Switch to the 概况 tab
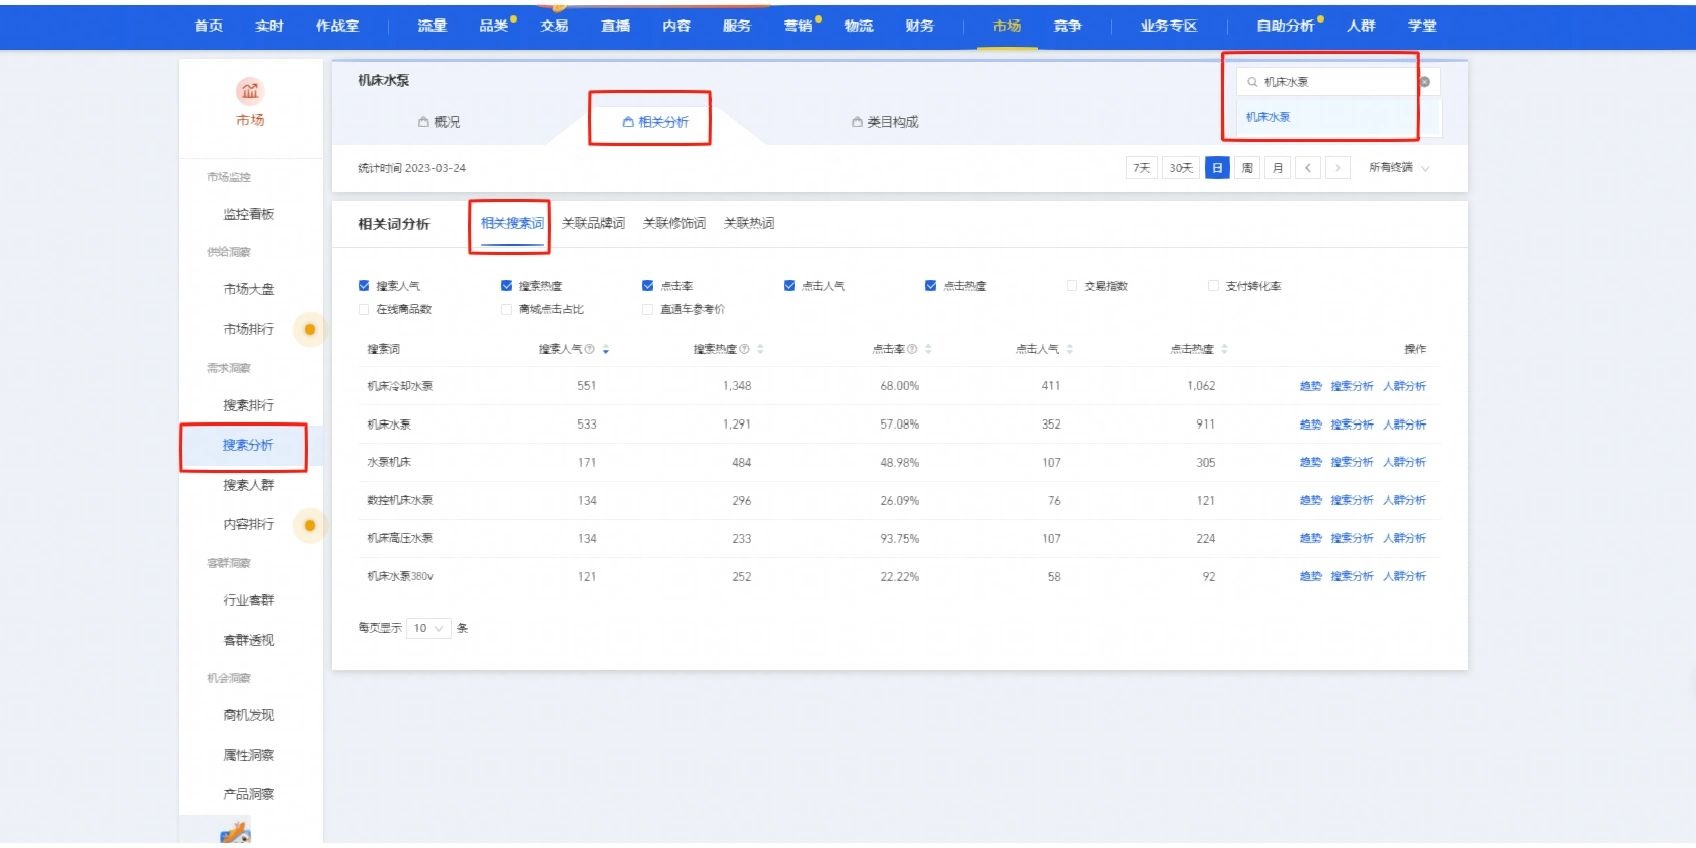Screen dimensions: 1696x848 439,122
